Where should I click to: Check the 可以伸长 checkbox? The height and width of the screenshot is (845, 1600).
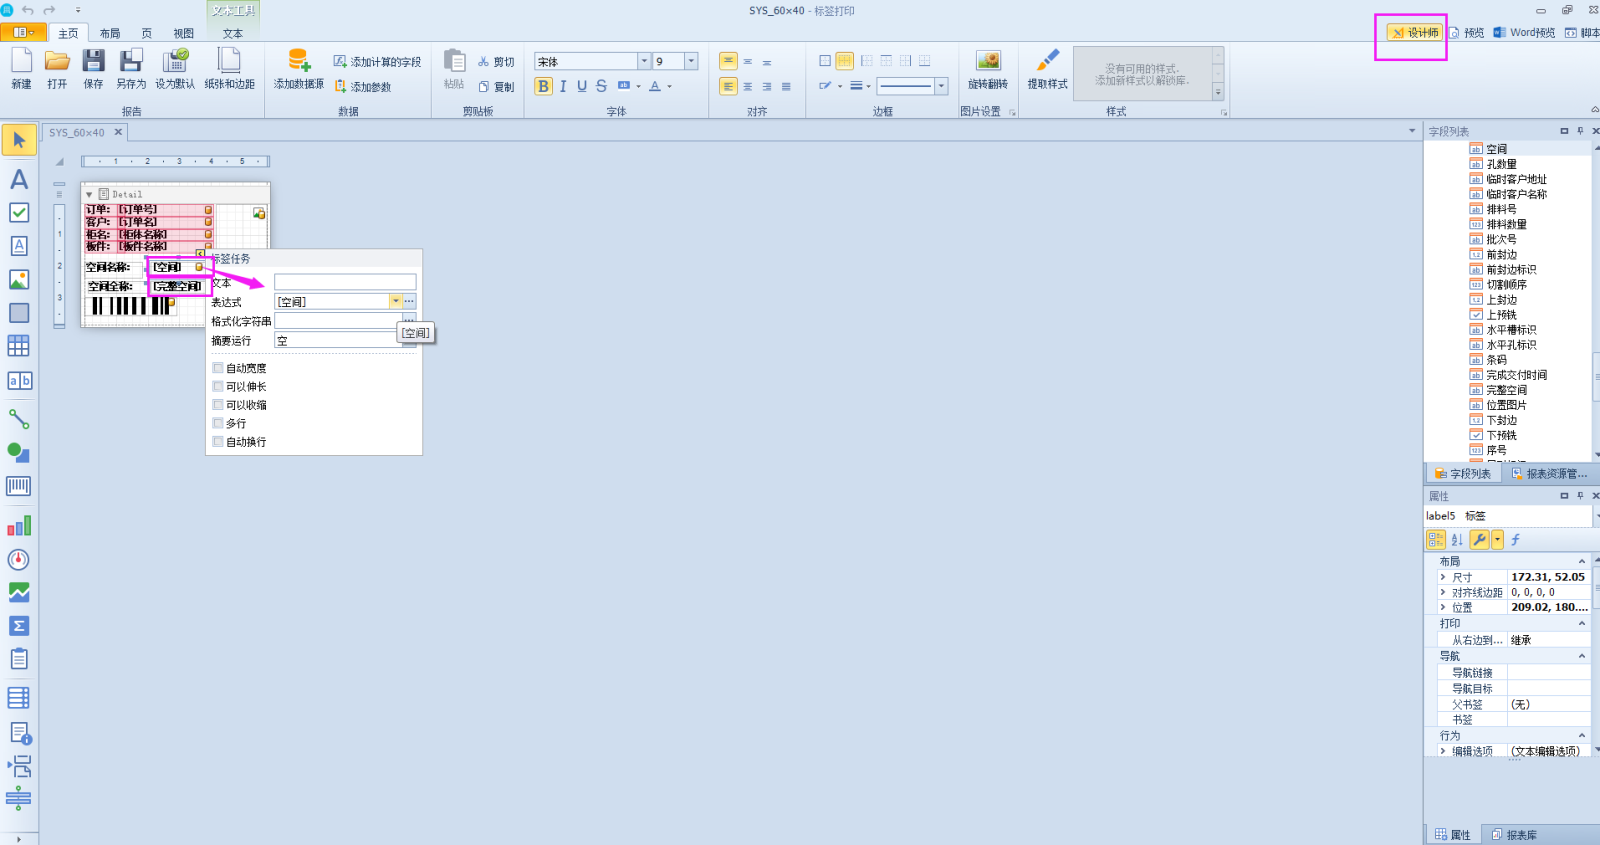[218, 386]
